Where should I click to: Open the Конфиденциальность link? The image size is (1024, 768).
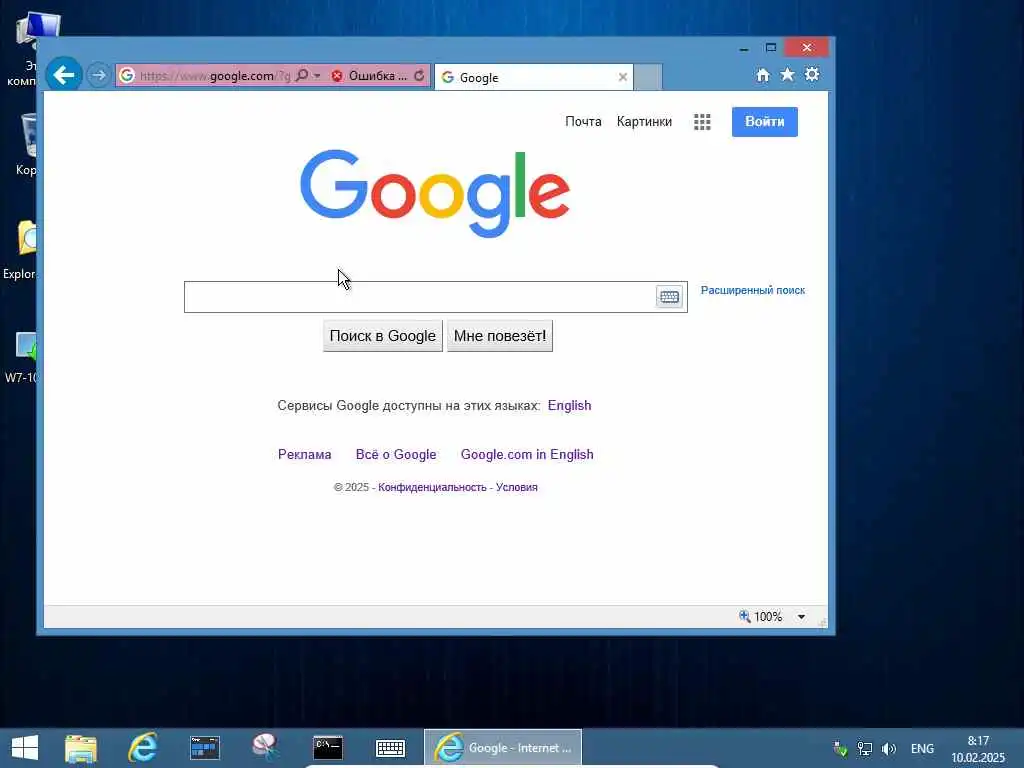click(432, 487)
